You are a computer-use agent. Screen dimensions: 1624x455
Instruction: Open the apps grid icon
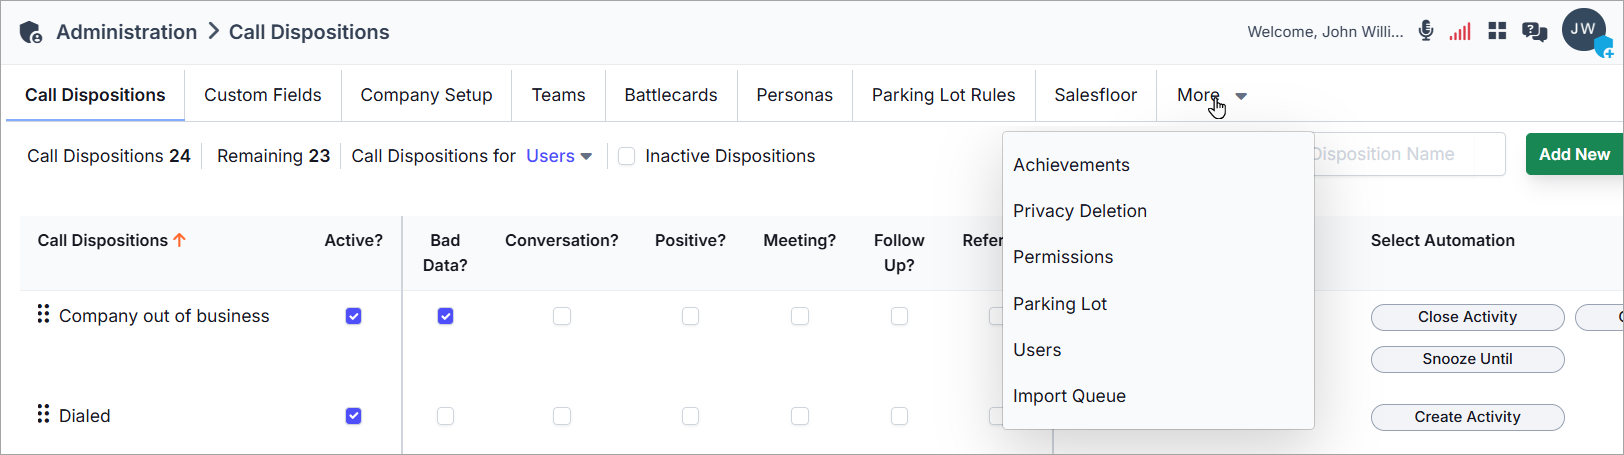click(1497, 31)
